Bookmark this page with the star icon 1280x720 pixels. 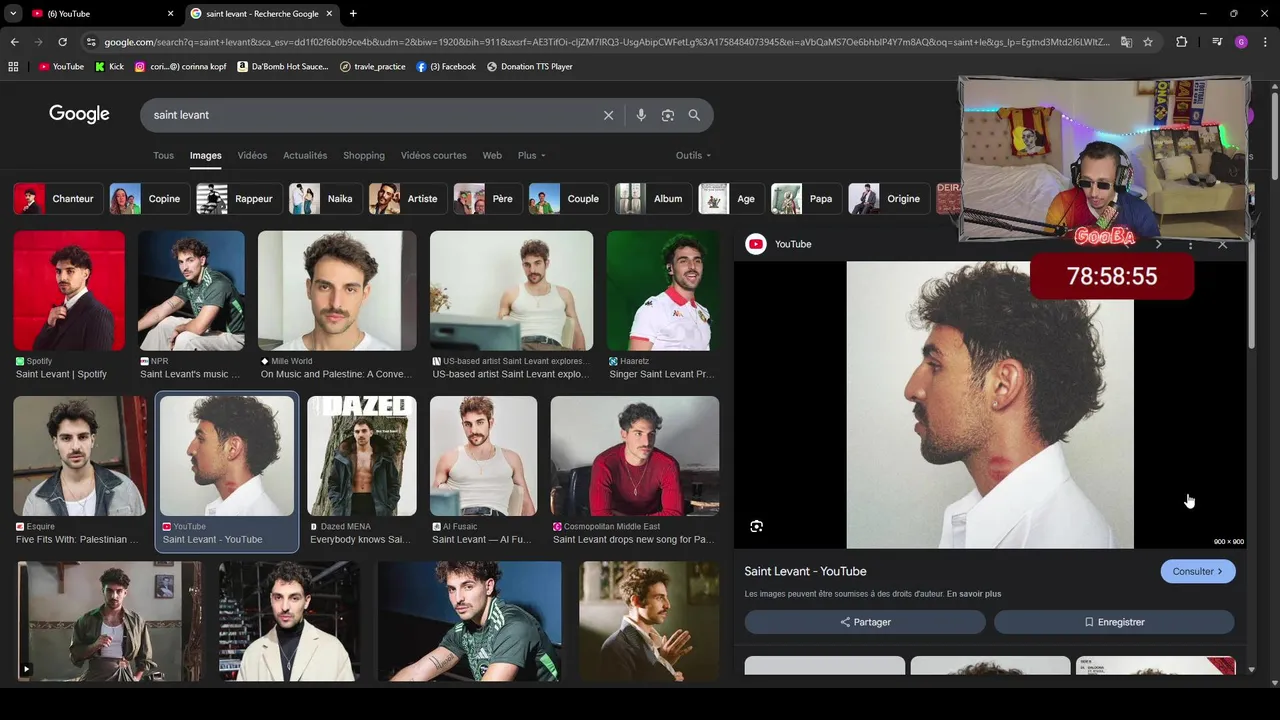coord(1148,42)
